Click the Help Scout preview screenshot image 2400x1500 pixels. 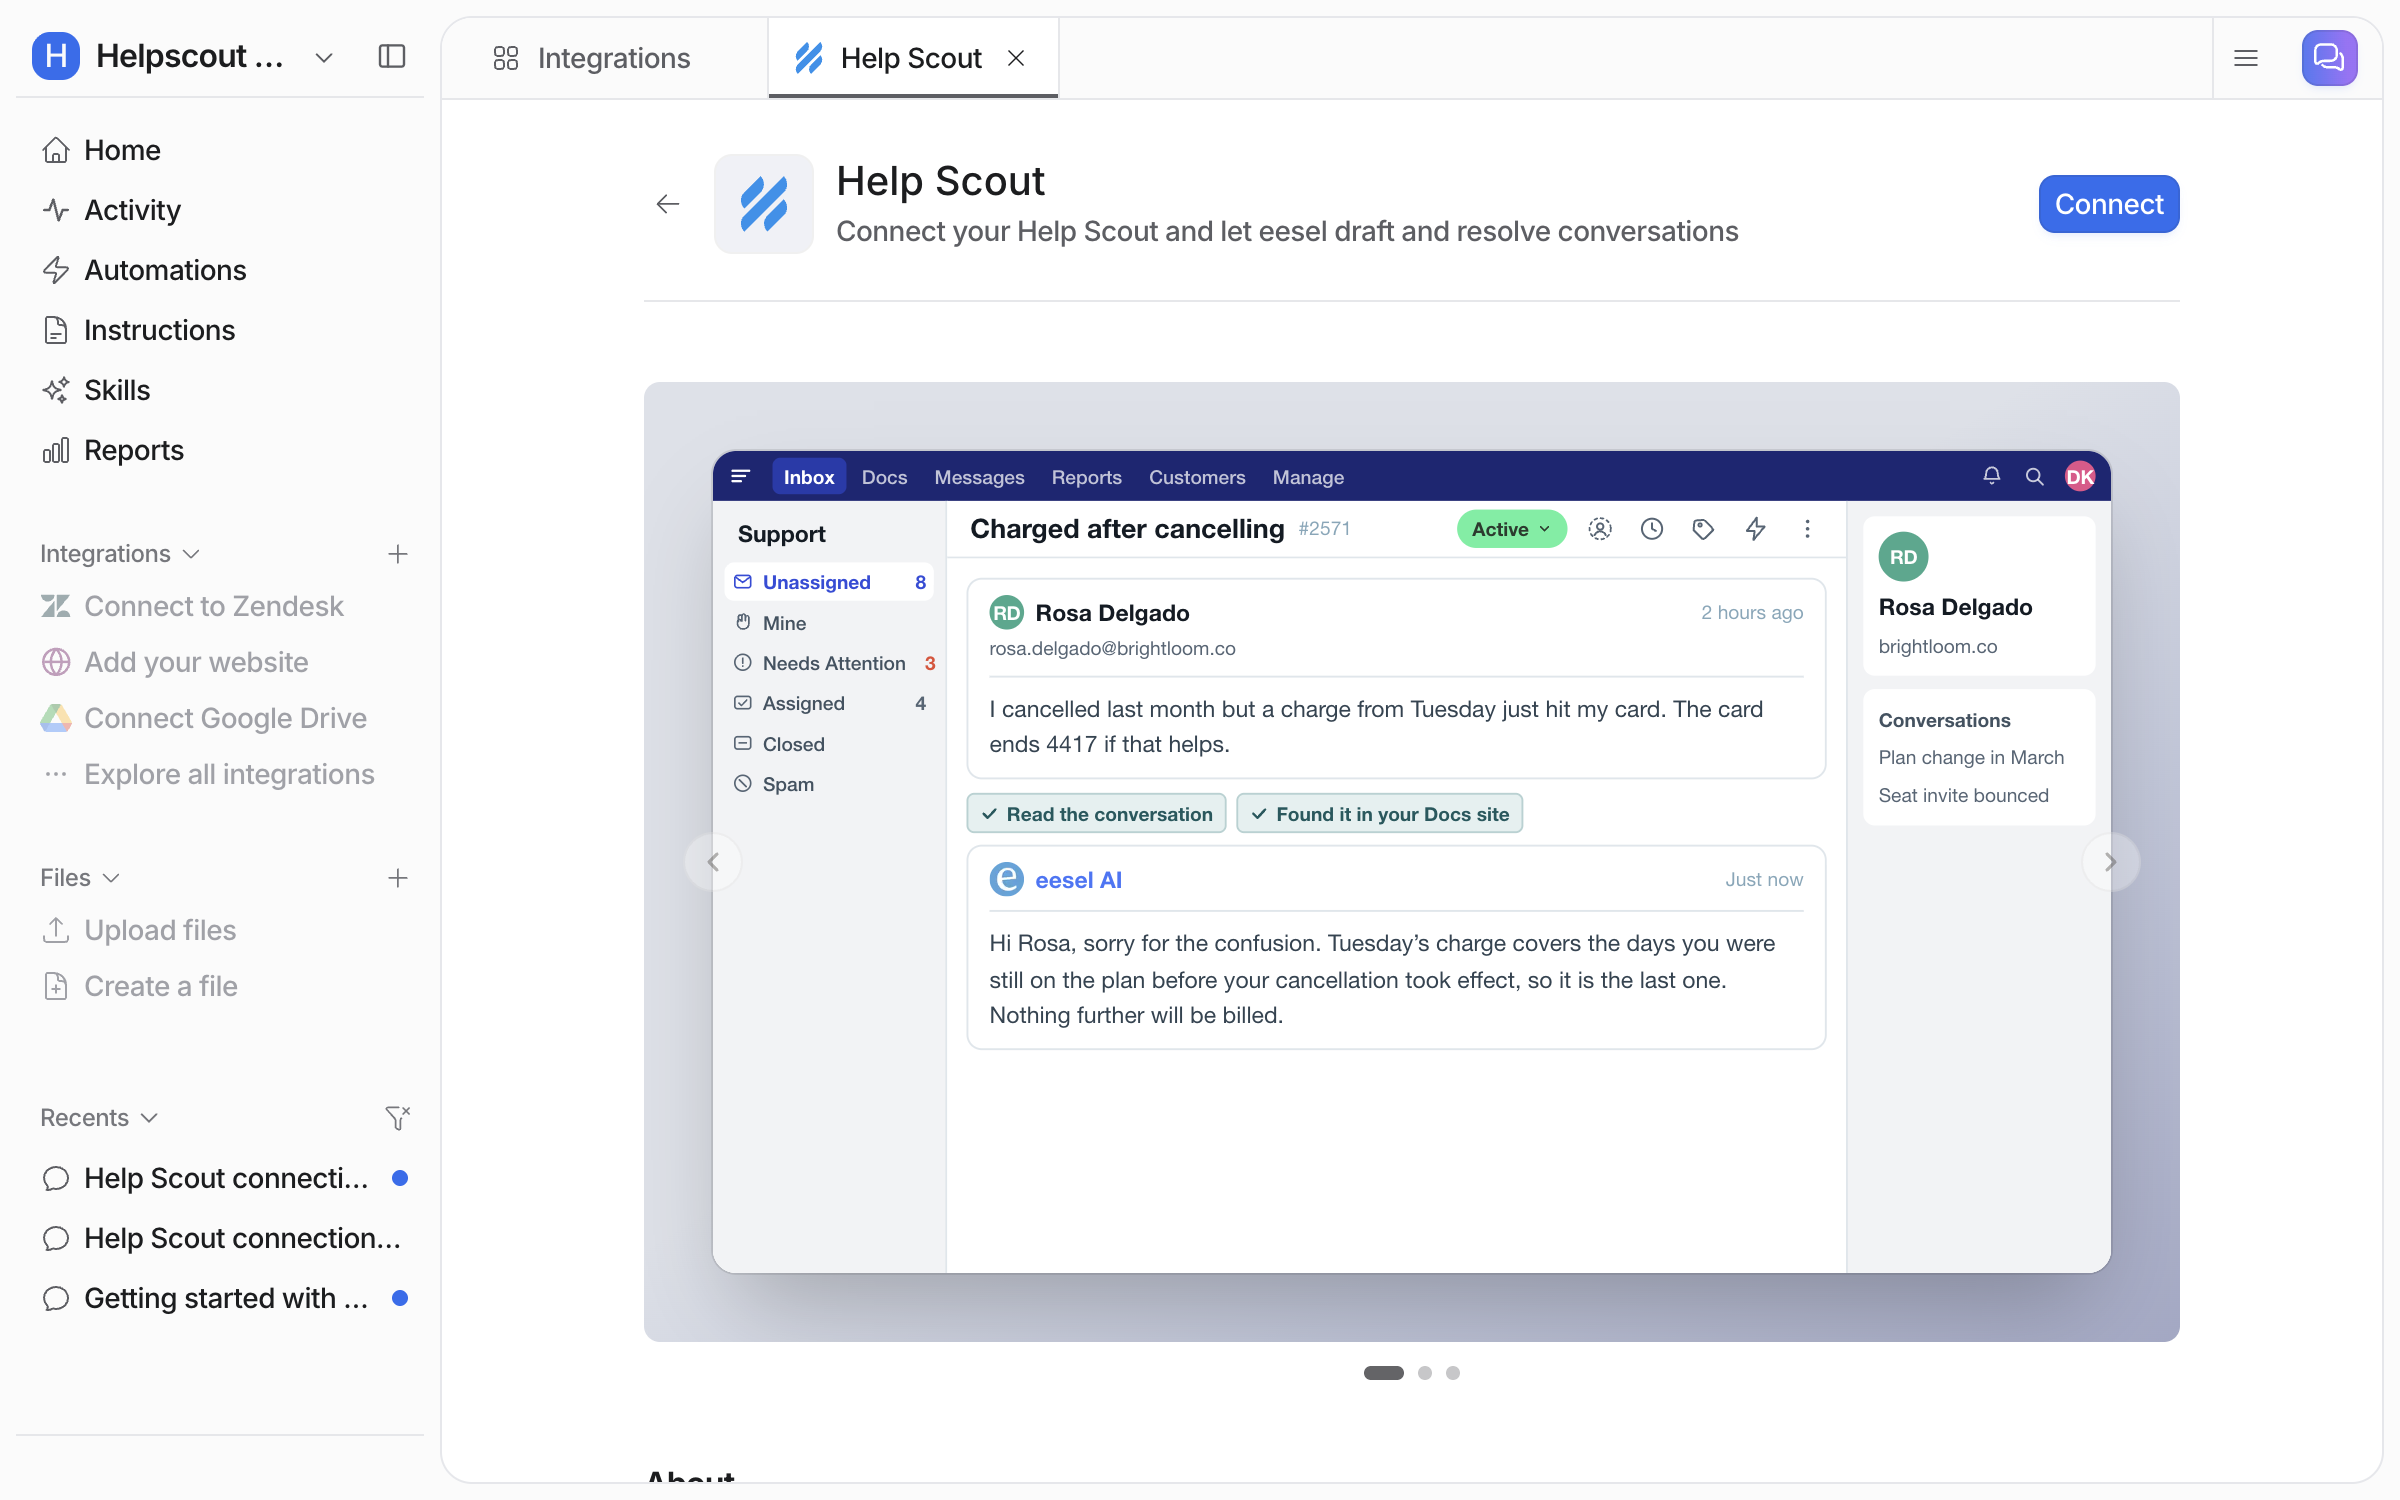1412,862
